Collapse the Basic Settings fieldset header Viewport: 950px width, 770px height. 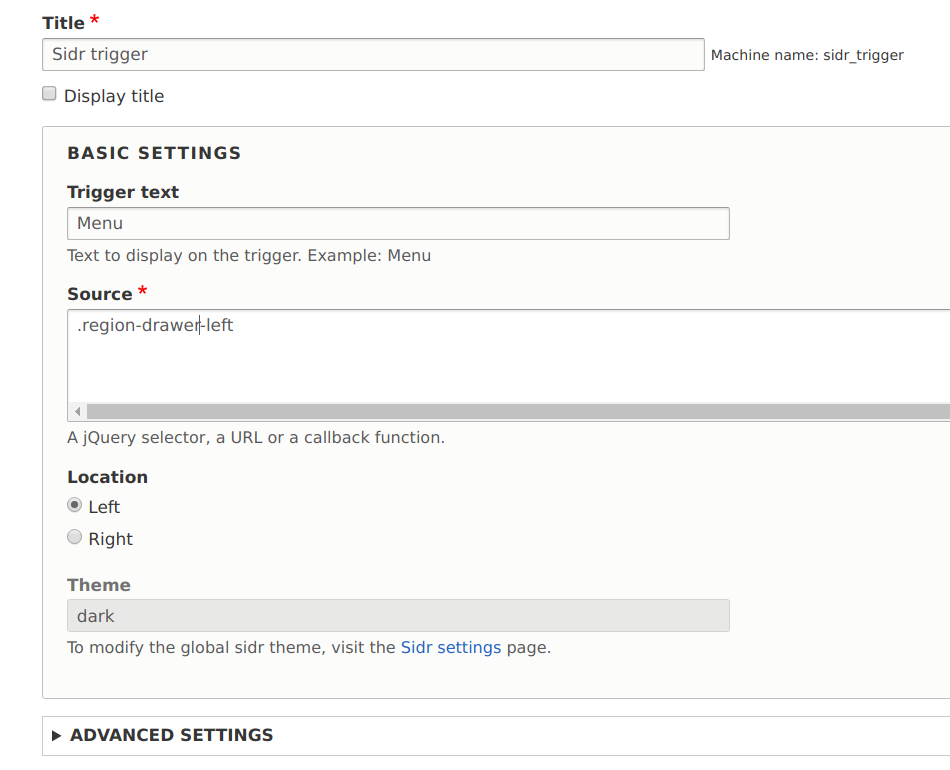153,153
